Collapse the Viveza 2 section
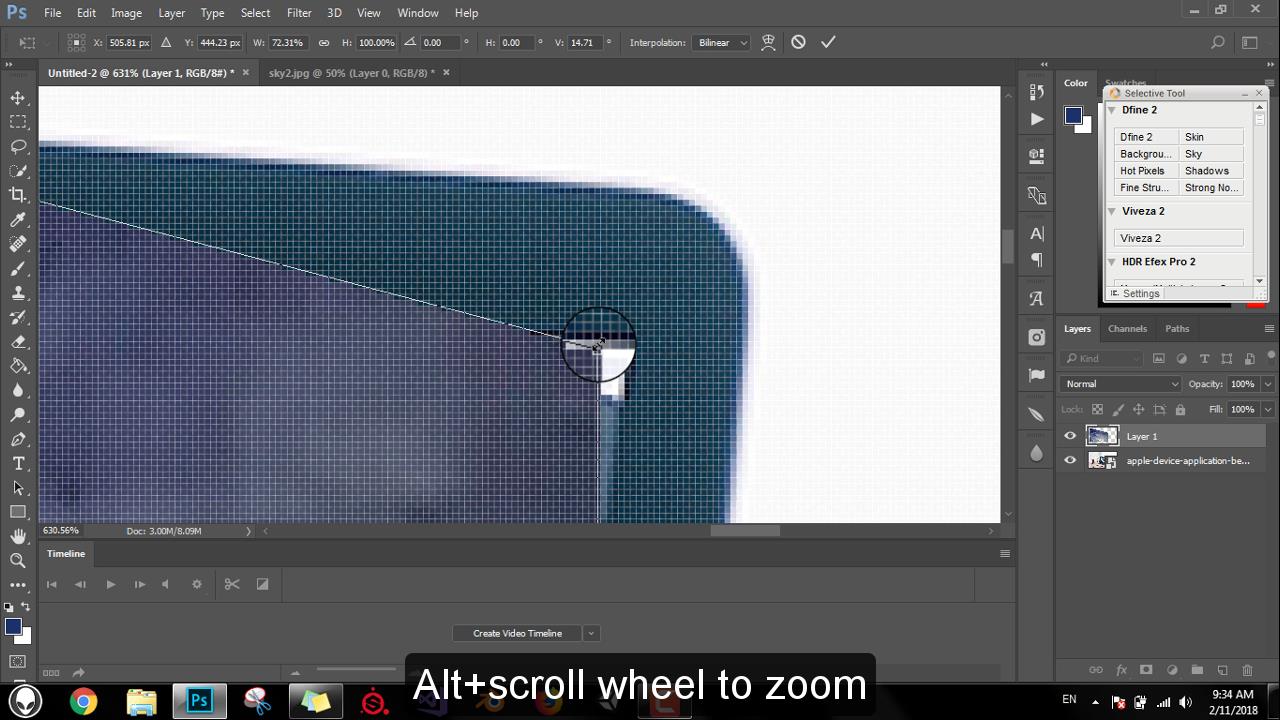The width and height of the screenshot is (1280, 720). pyautogui.click(x=1112, y=211)
